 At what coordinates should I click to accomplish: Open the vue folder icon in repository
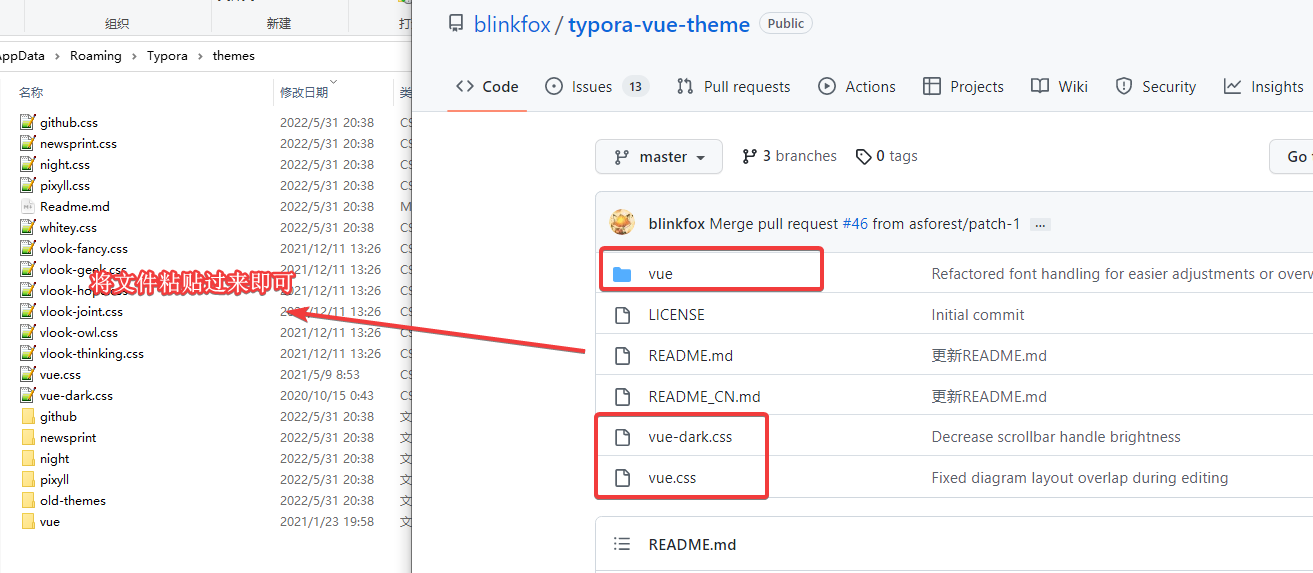(x=622, y=274)
